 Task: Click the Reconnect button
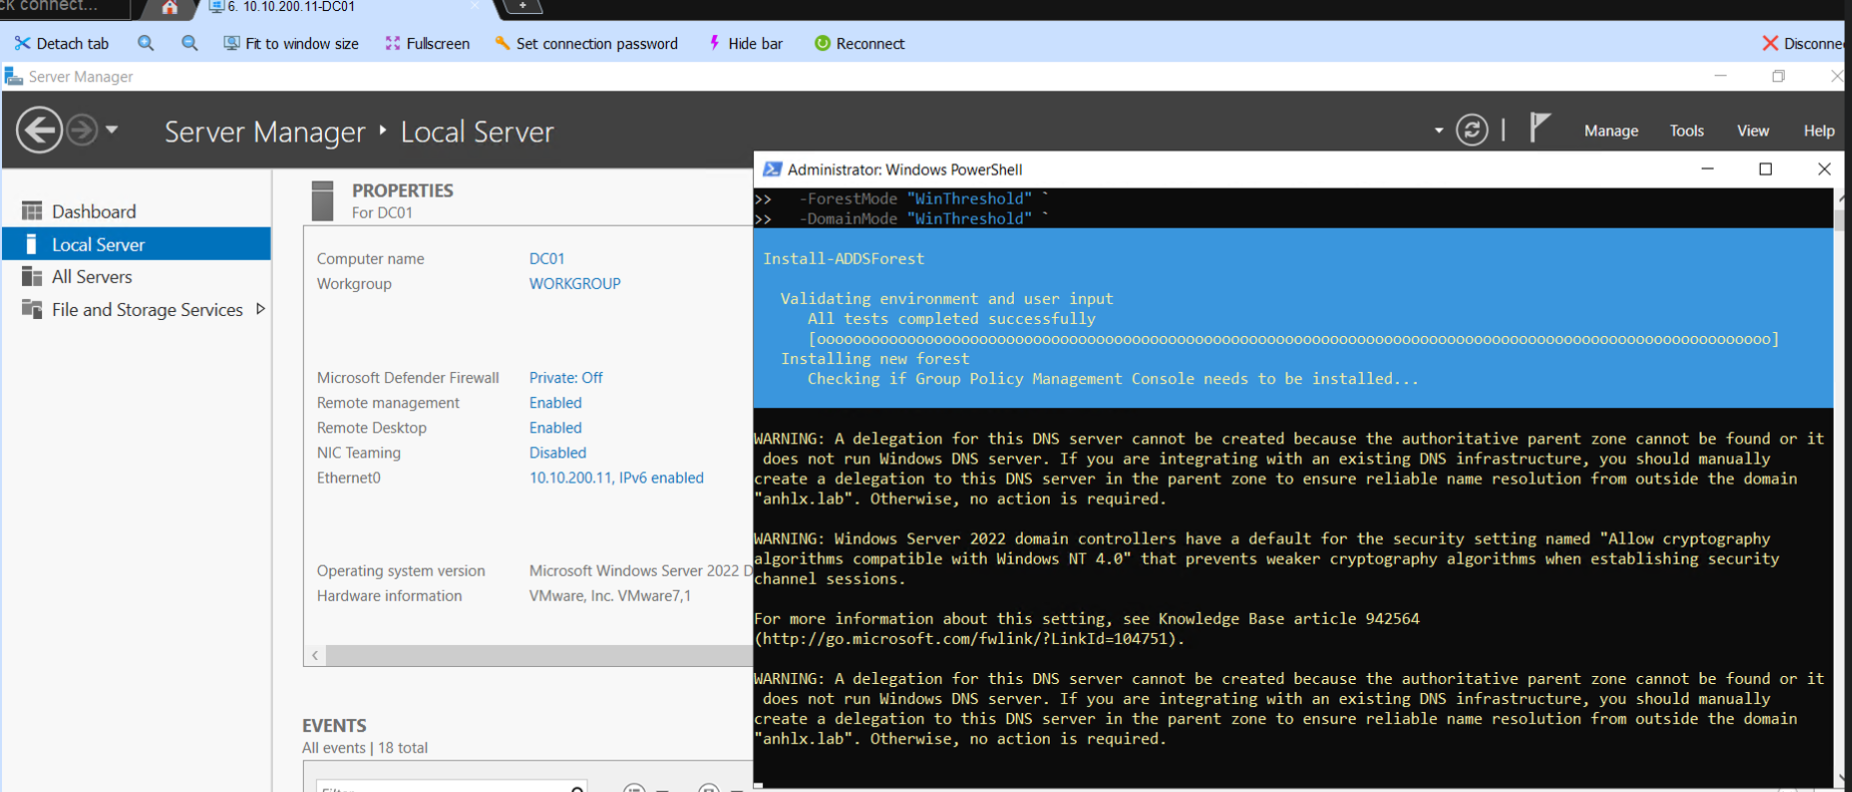(x=860, y=43)
